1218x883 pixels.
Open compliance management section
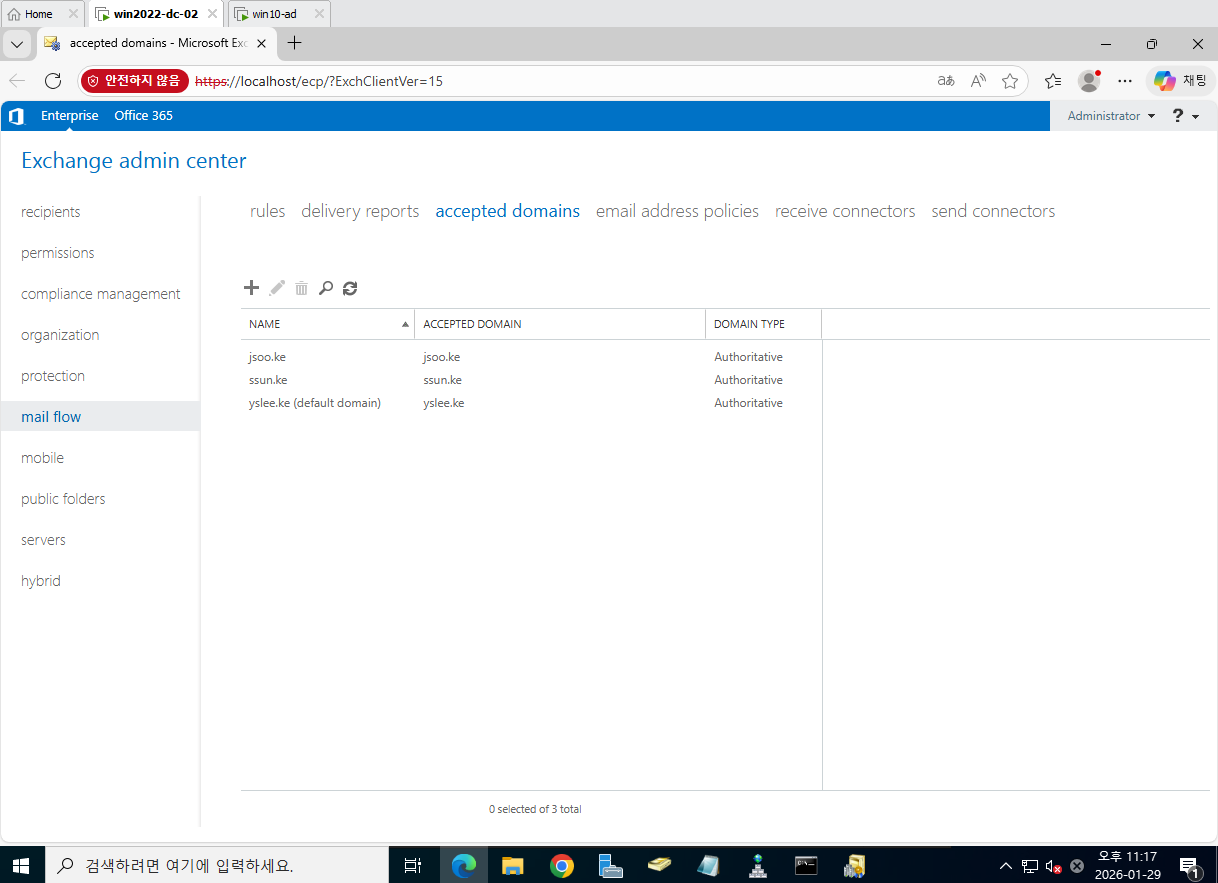(100, 294)
